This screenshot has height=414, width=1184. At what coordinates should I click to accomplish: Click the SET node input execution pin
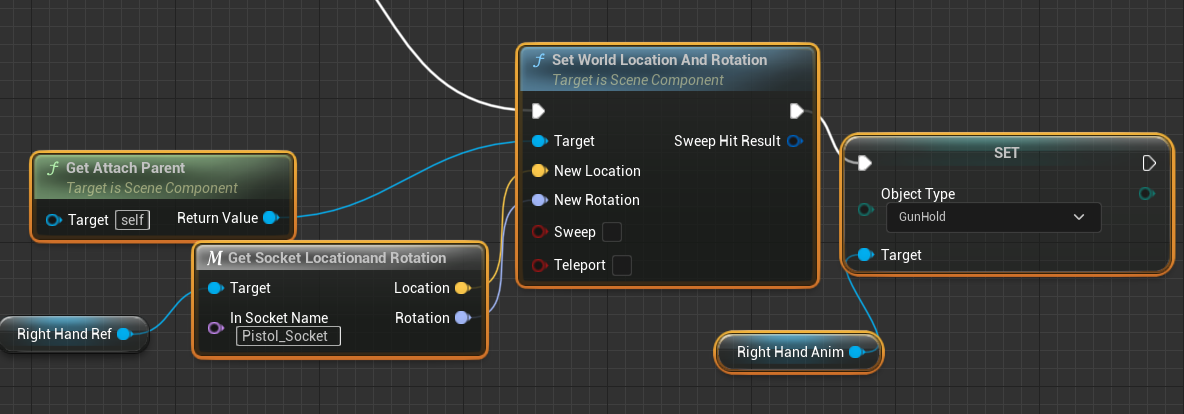click(865, 163)
